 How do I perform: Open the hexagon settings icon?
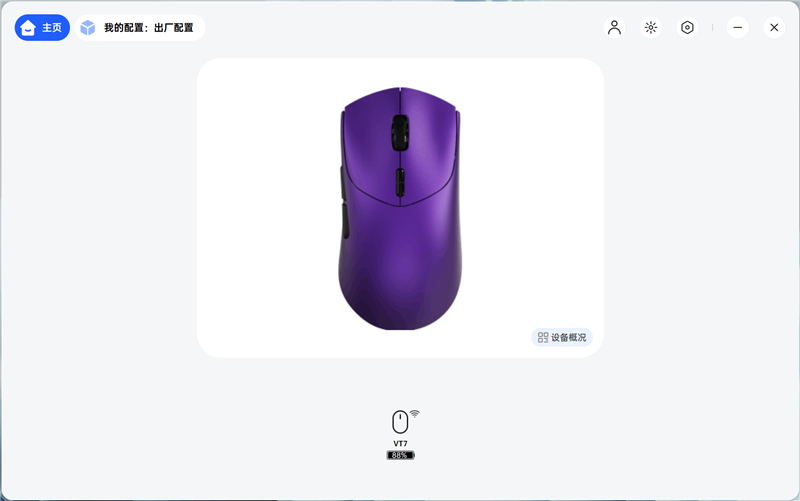[687, 28]
